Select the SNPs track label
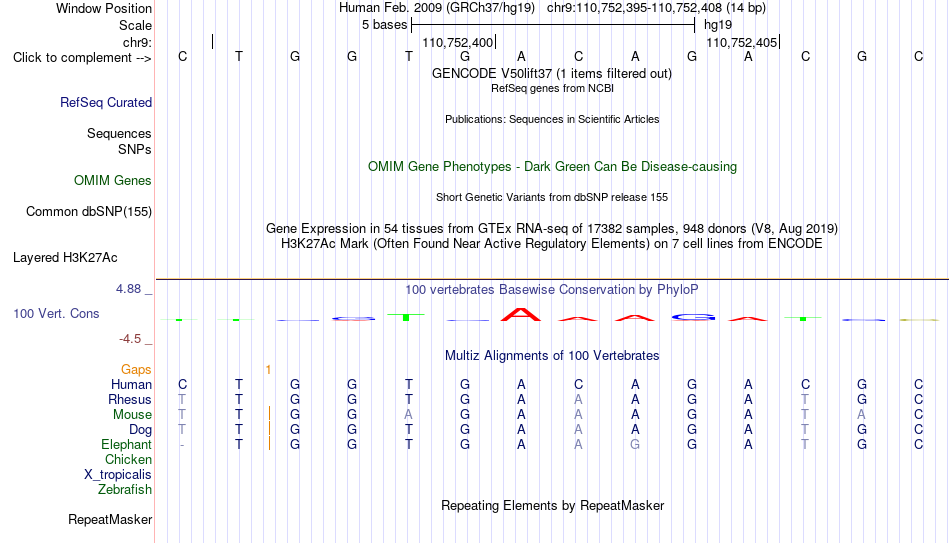Screen dimensions: 950x543 click(x=135, y=149)
